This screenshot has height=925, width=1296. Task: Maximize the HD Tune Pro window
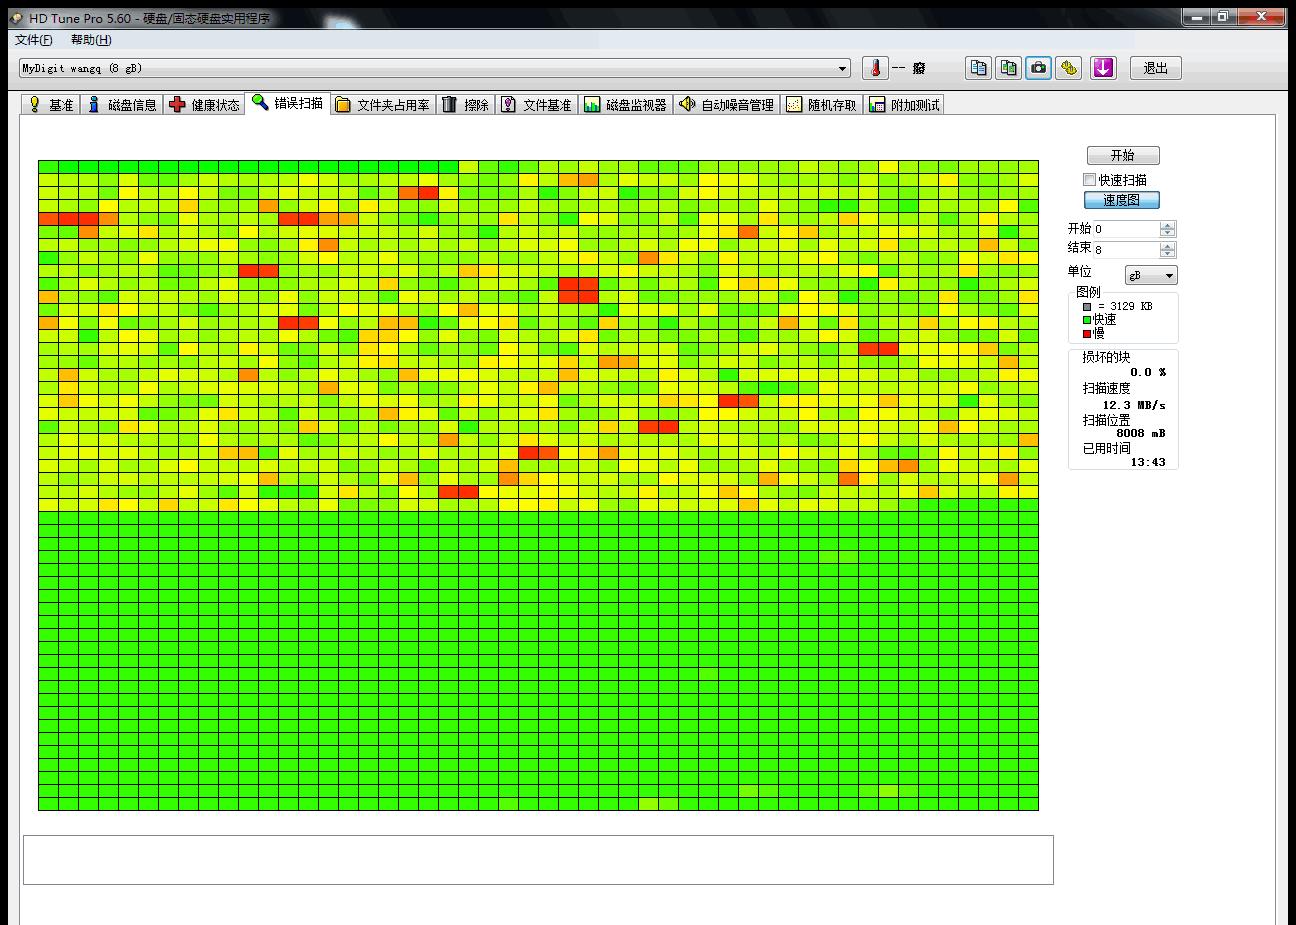click(1222, 16)
